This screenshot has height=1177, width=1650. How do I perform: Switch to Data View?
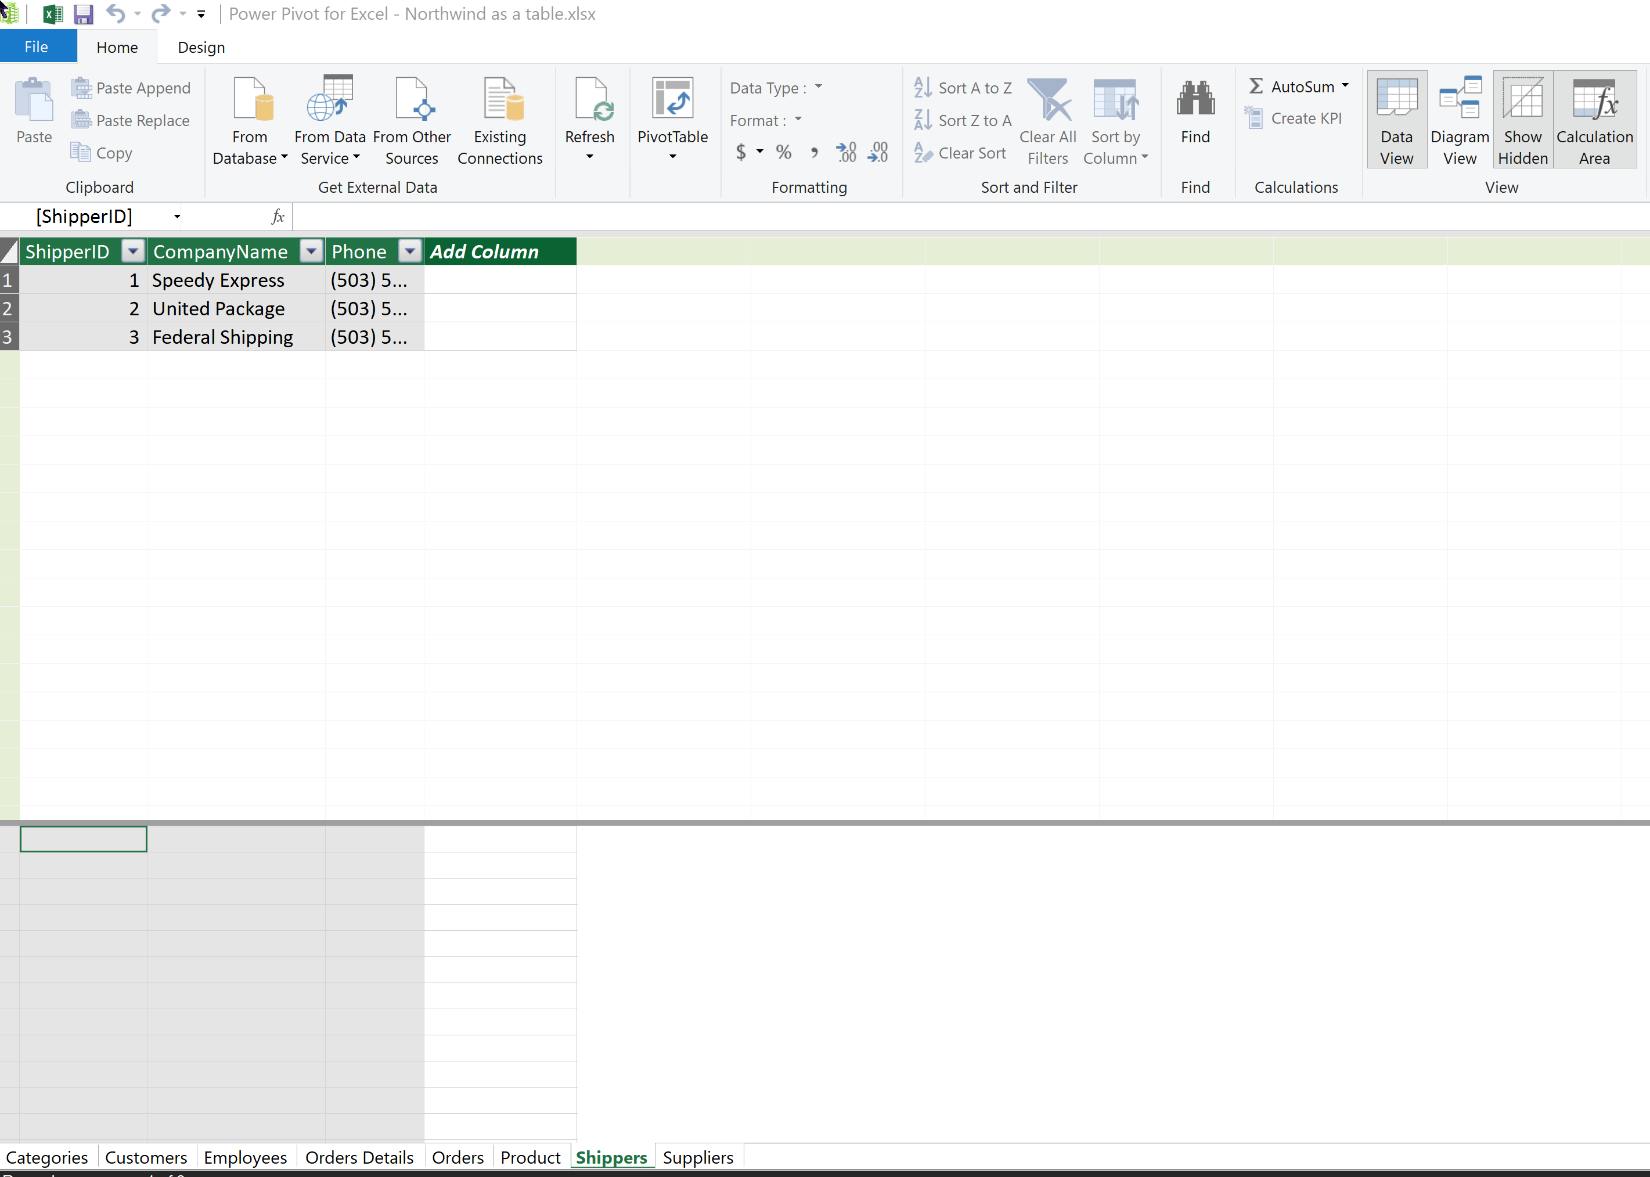point(1397,120)
